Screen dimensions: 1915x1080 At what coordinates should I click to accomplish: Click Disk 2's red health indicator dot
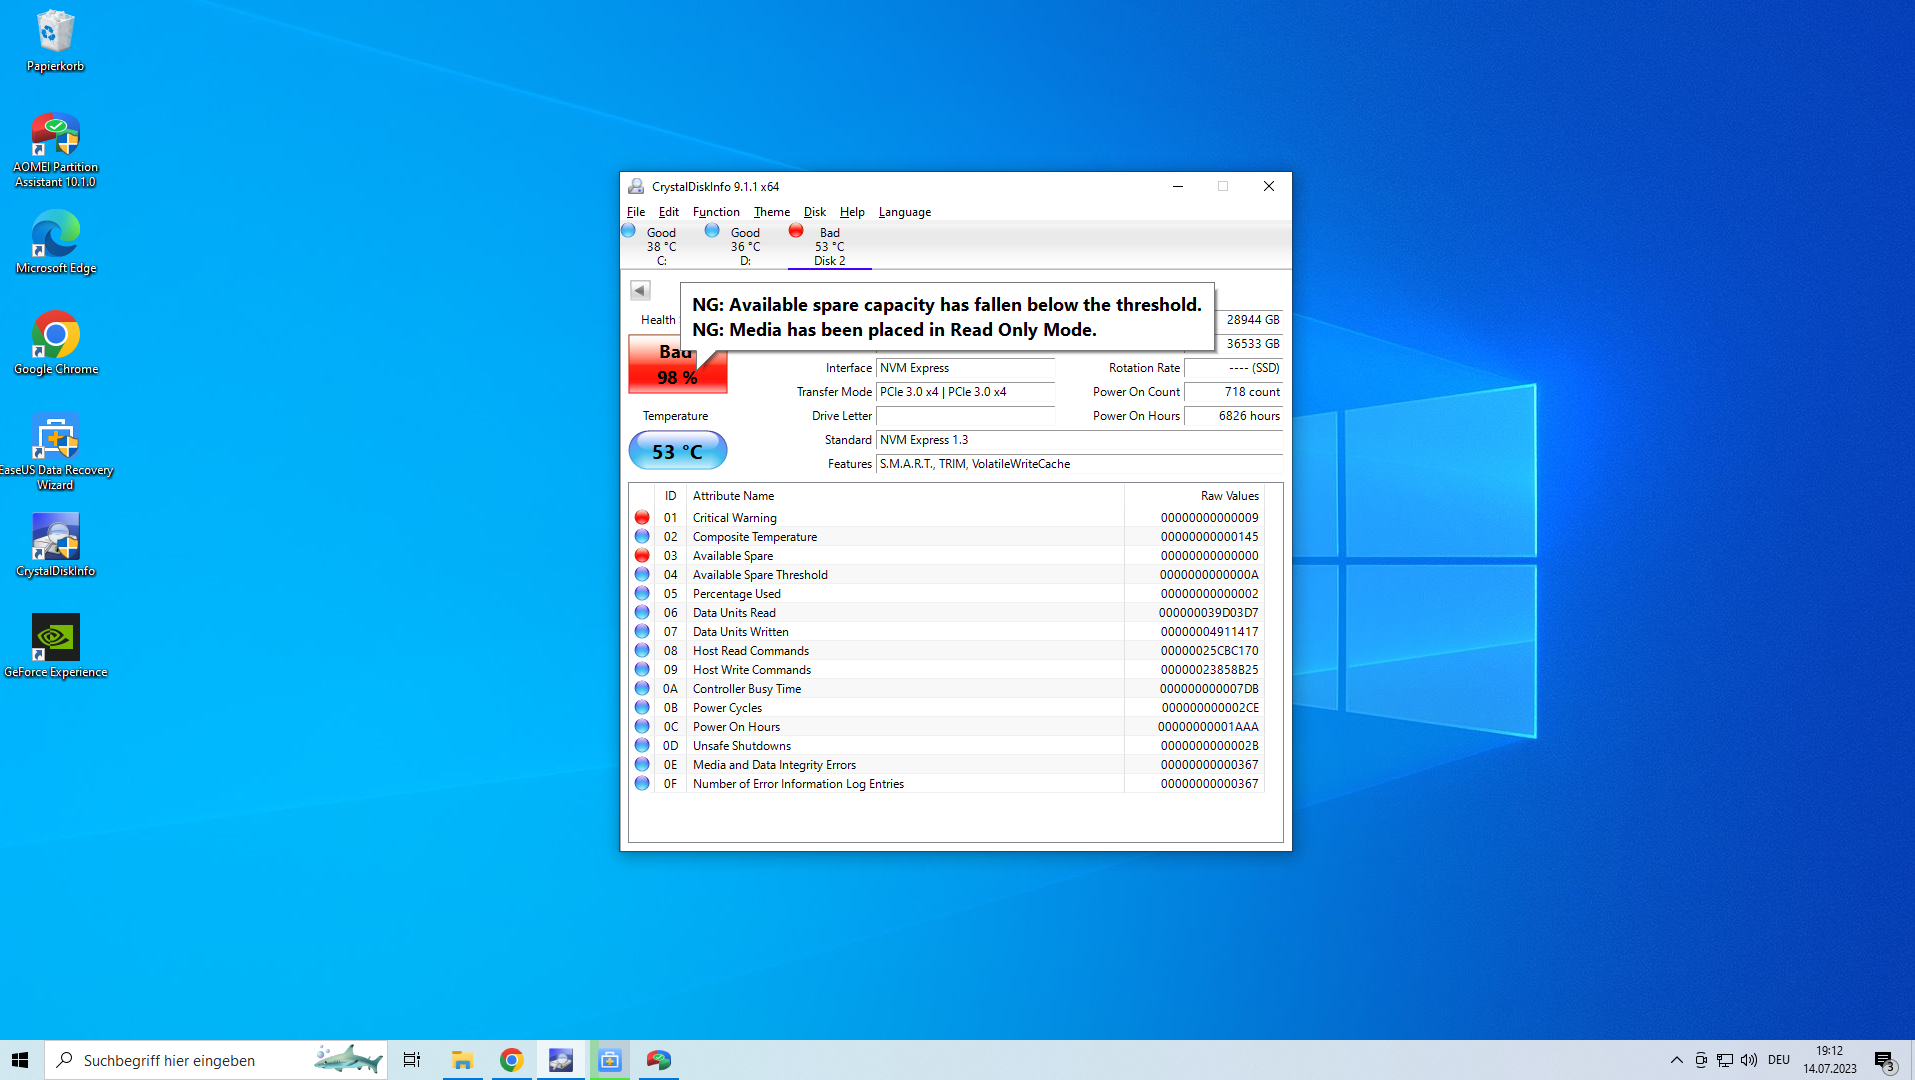[x=796, y=230]
